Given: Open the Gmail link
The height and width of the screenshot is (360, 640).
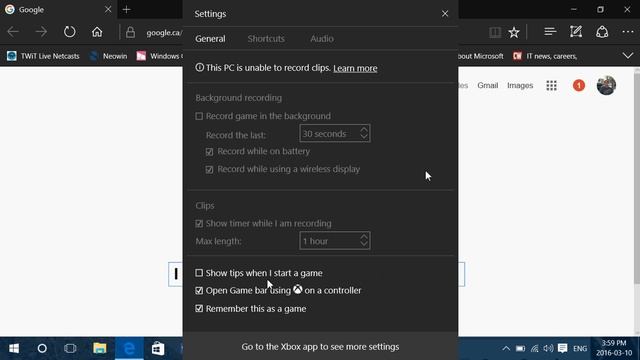Looking at the screenshot, I should point(488,85).
